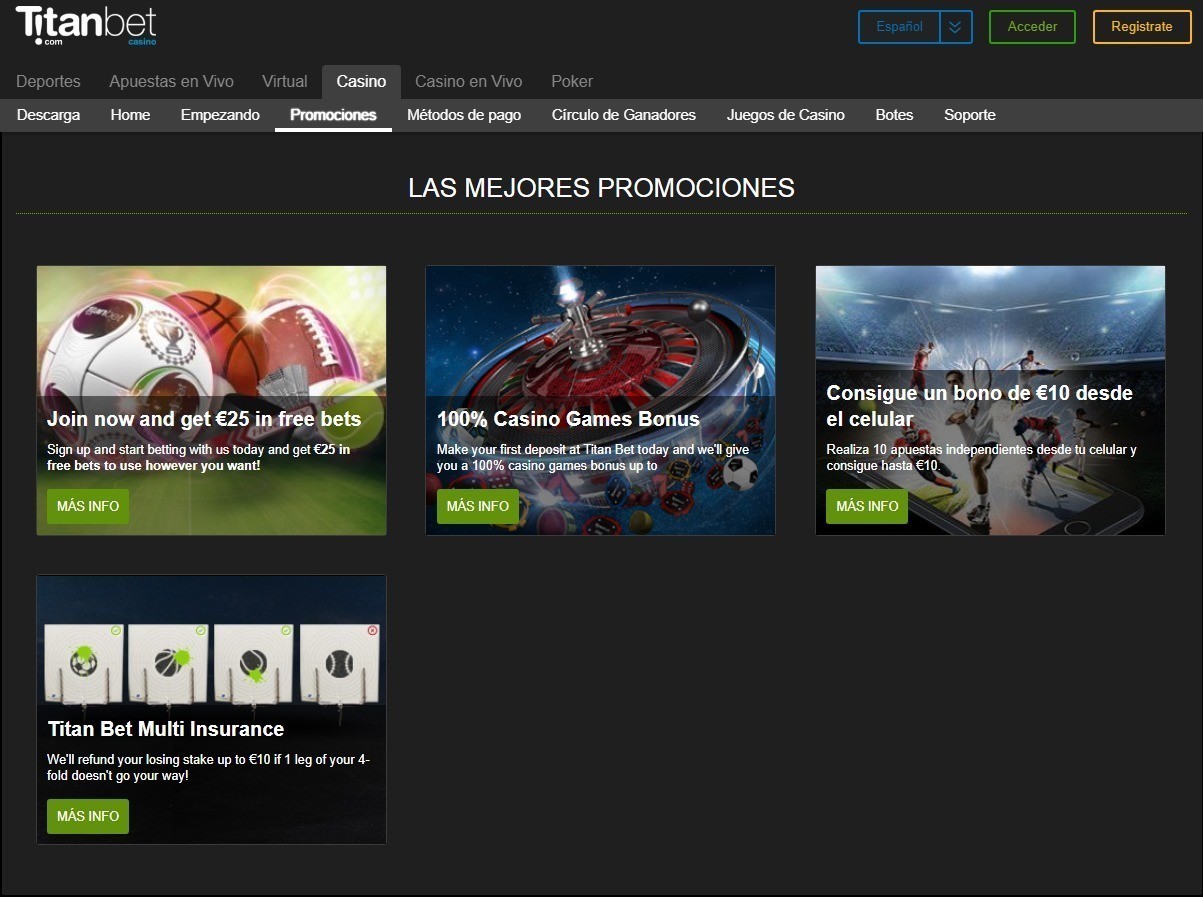Click the soccer ball target board icon
The height and width of the screenshot is (897, 1203).
pyautogui.click(x=84, y=664)
